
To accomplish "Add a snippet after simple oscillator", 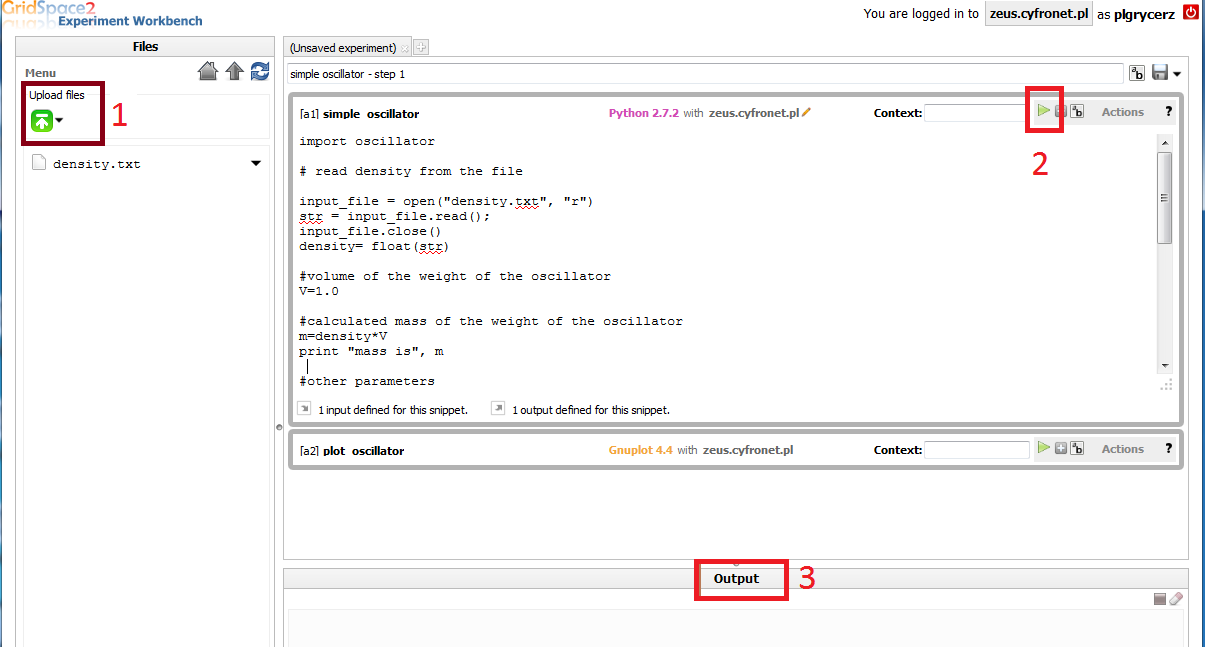I will [1061, 112].
